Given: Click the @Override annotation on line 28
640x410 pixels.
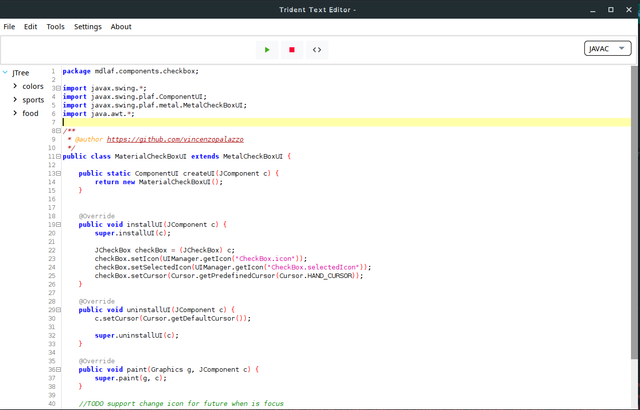Looking at the screenshot, I should pos(97,301).
